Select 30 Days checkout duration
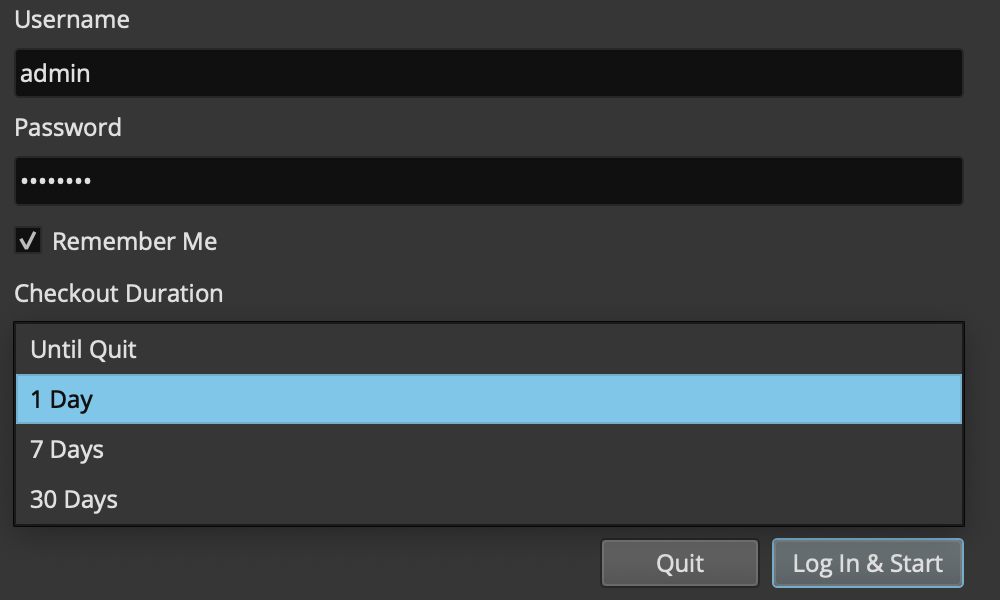The width and height of the screenshot is (1000, 600). 488,500
